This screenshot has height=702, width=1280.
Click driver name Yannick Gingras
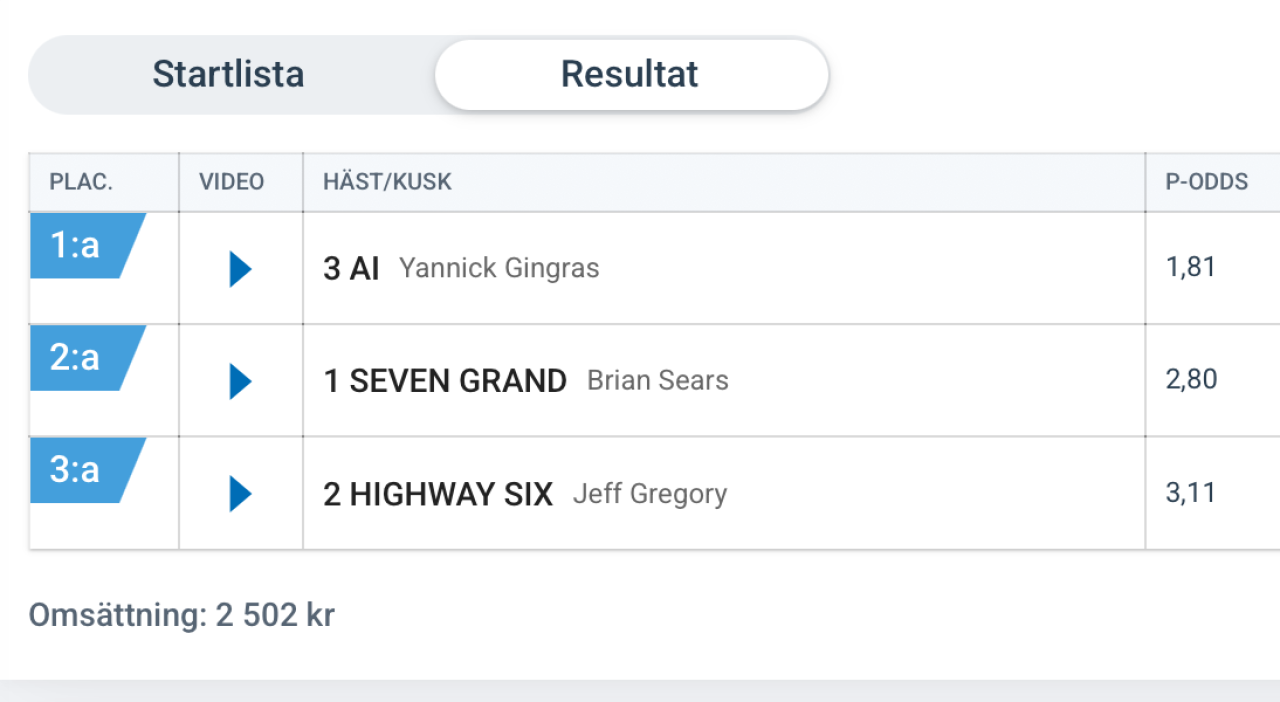tap(499, 268)
